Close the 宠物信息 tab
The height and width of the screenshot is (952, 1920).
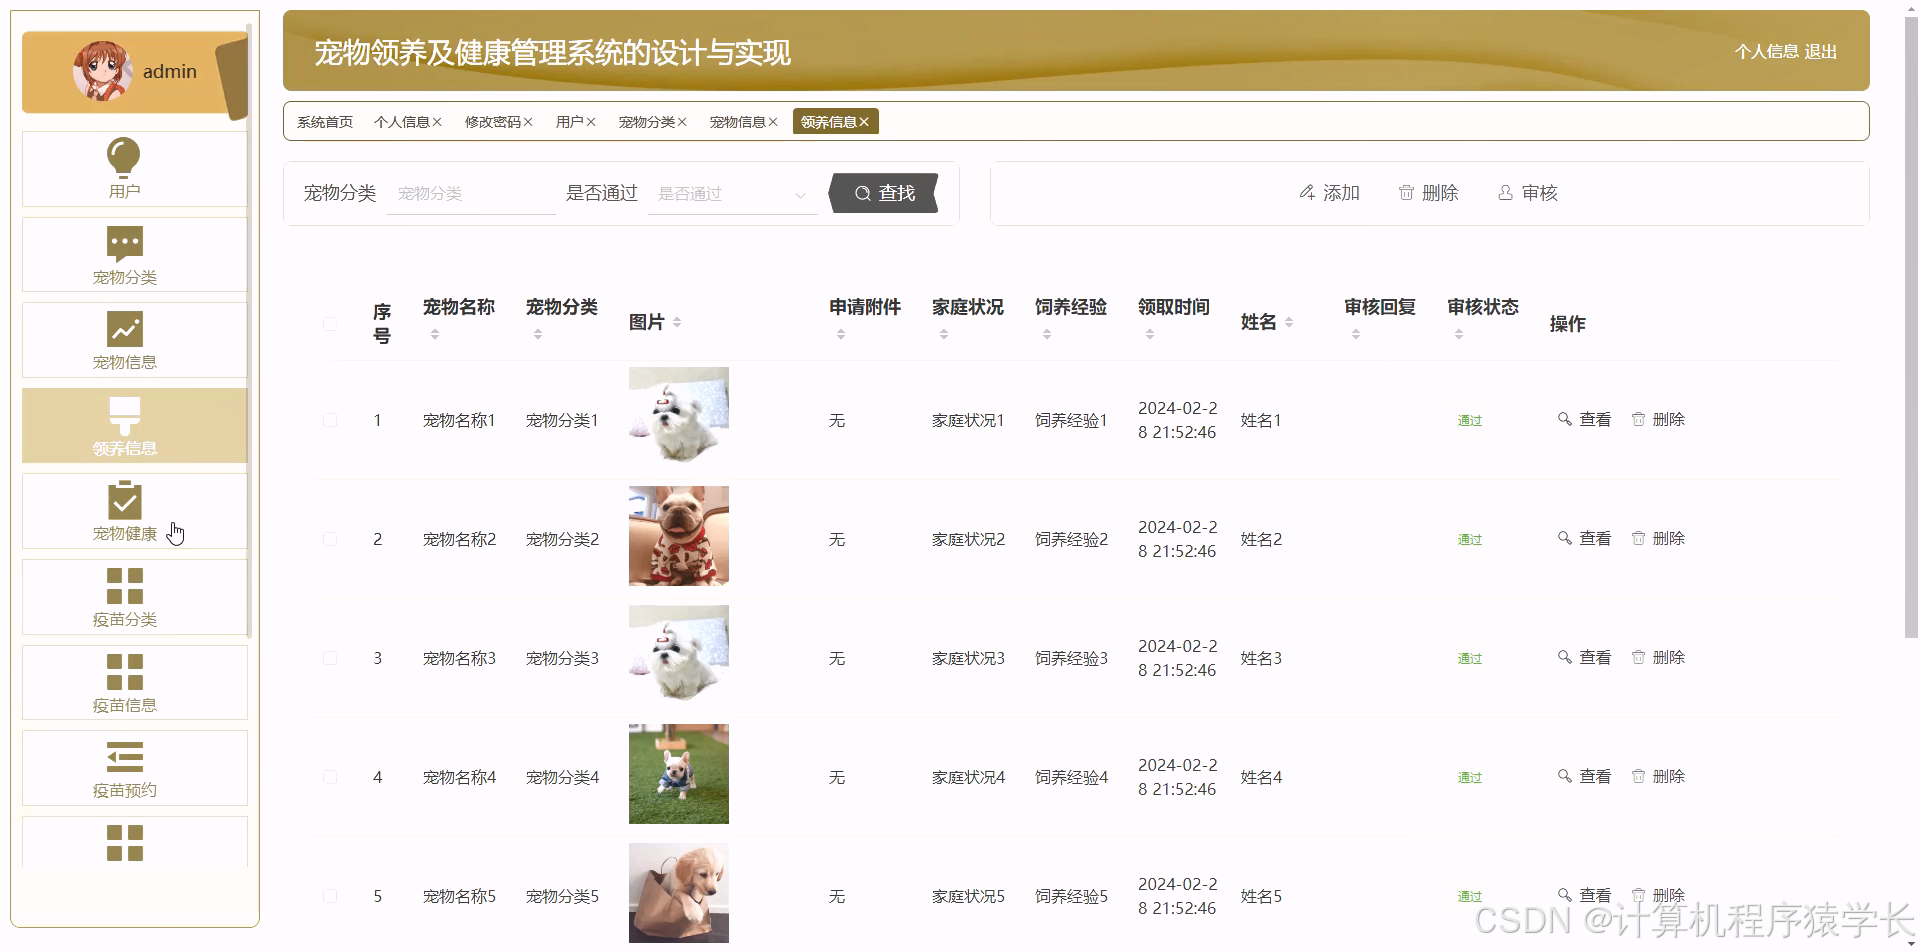tap(773, 122)
